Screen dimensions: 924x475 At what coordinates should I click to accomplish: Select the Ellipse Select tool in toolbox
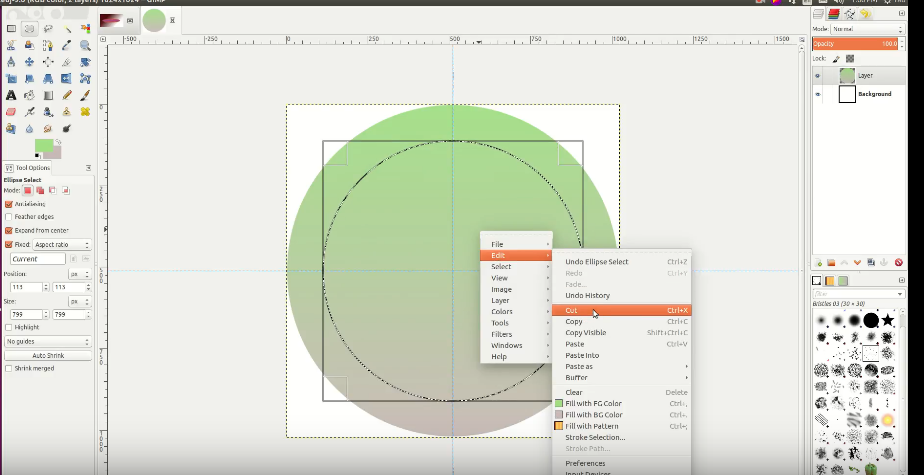click(x=29, y=28)
